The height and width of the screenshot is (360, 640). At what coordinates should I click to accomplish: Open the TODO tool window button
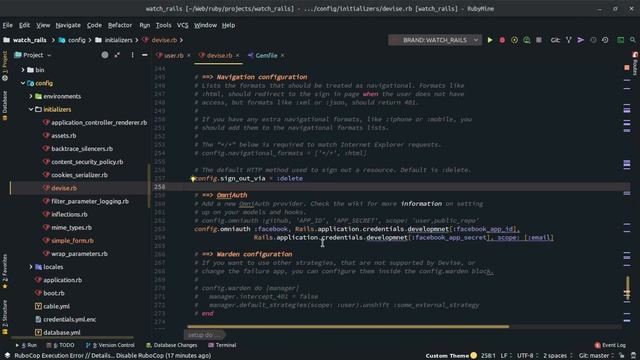pos(60,345)
